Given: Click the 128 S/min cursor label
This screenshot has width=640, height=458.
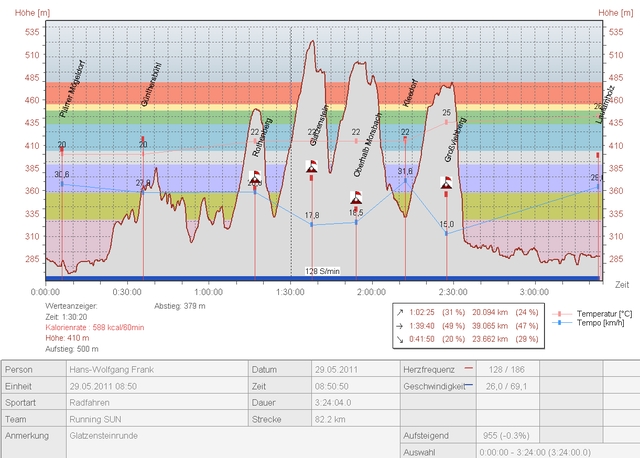Looking at the screenshot, I should [322, 271].
